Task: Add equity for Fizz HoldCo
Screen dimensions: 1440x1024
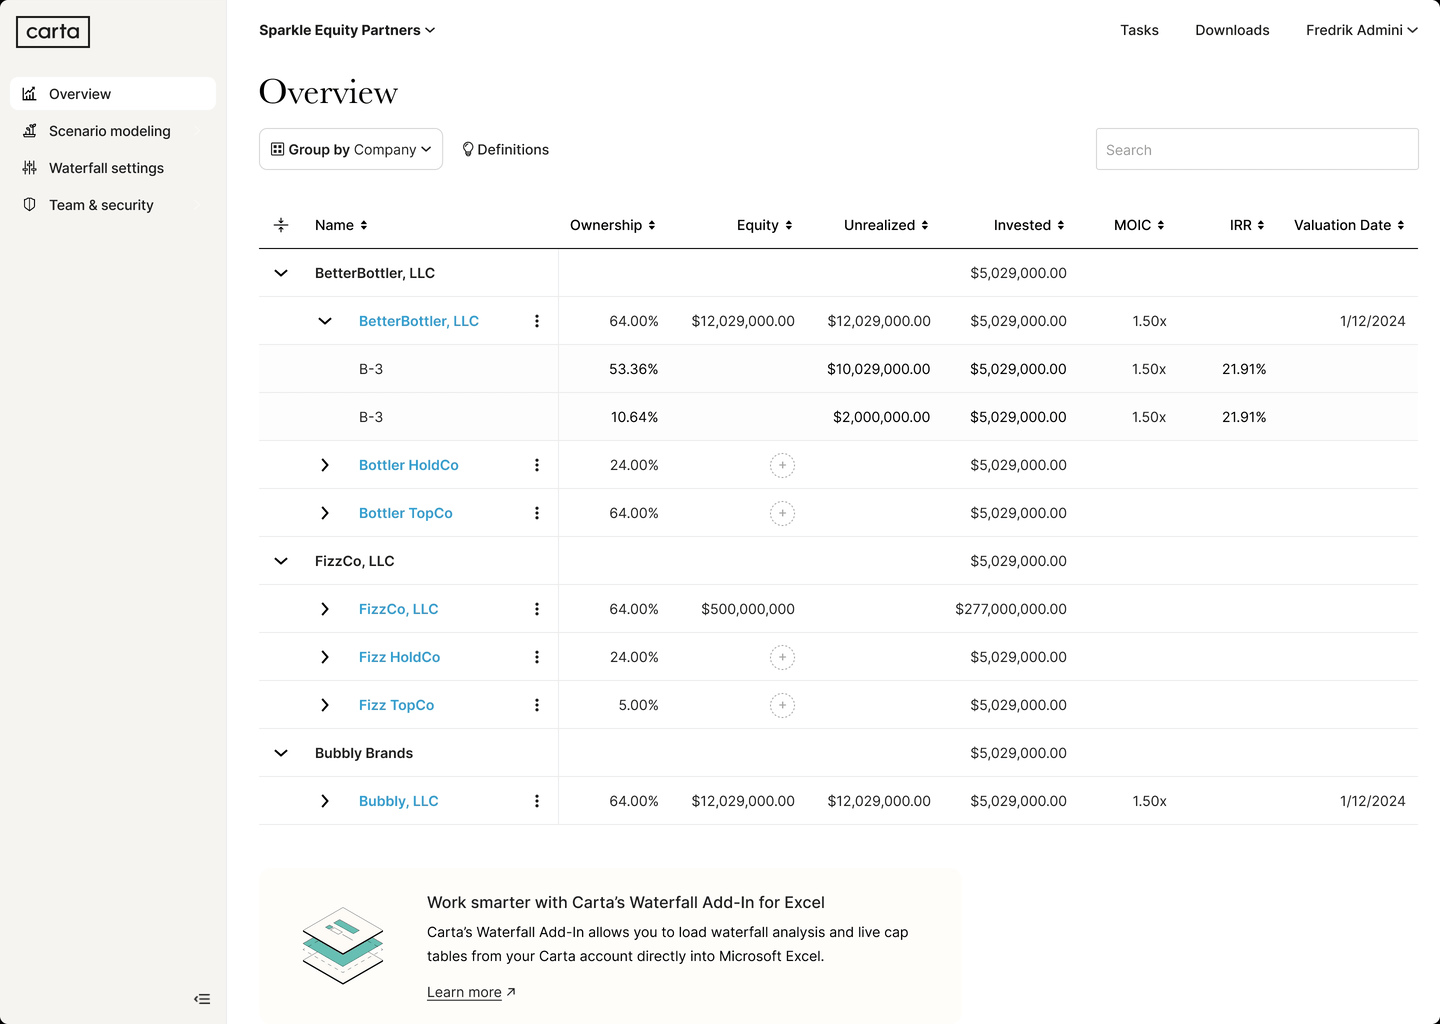Action: coord(782,657)
